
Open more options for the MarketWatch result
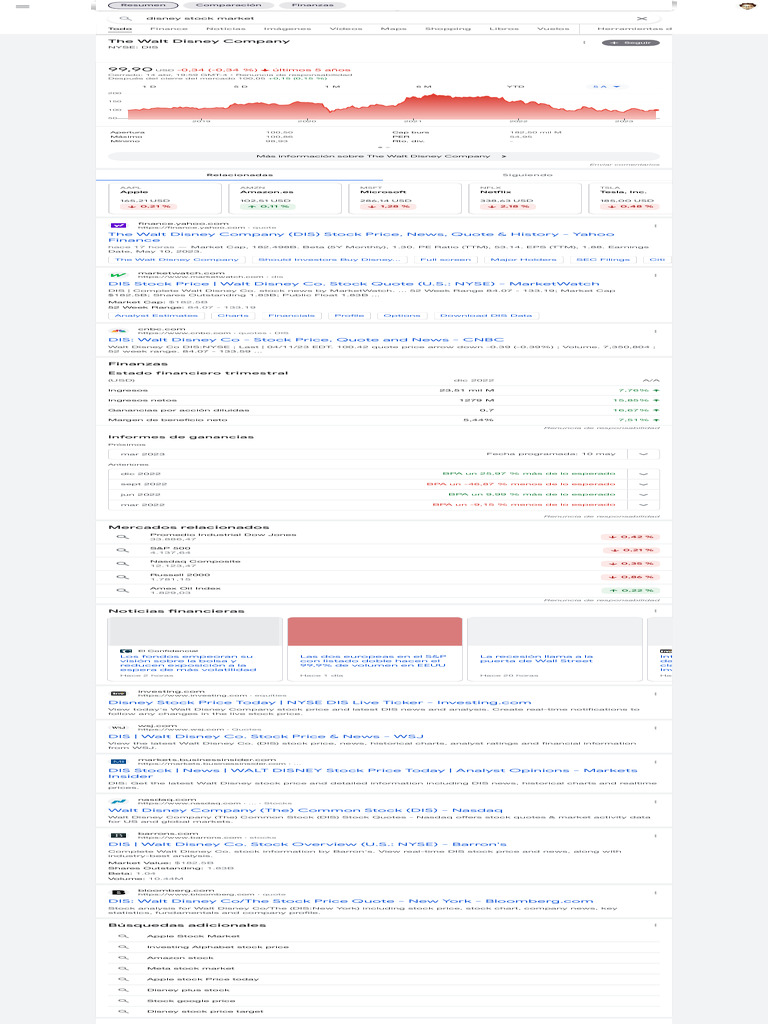point(655,276)
